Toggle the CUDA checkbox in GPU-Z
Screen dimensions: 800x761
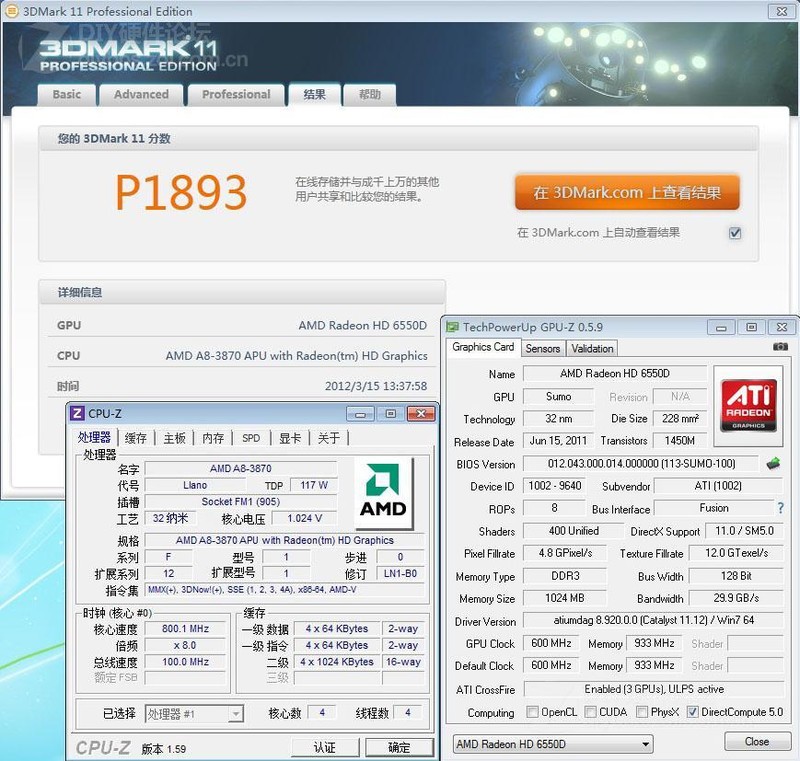[x=590, y=712]
